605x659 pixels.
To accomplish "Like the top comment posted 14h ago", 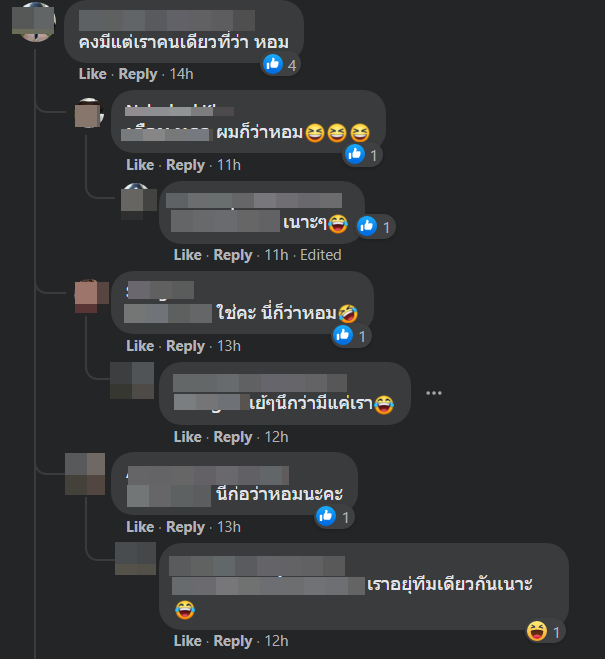I will point(92,74).
